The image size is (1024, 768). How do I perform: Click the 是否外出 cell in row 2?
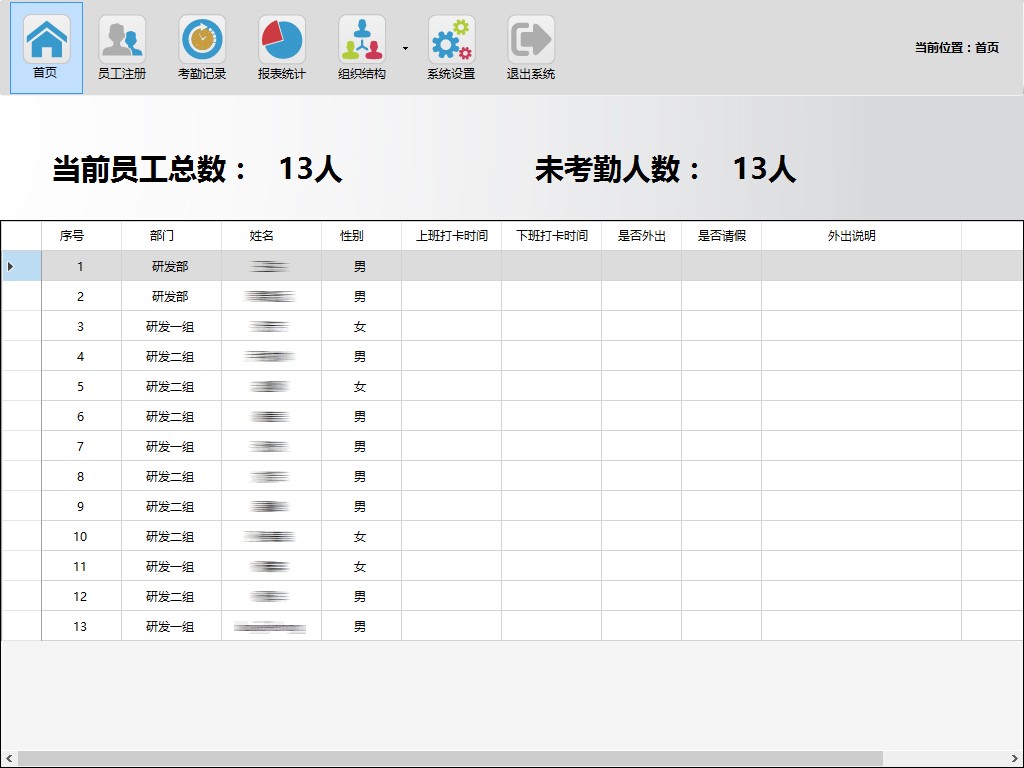tap(641, 296)
